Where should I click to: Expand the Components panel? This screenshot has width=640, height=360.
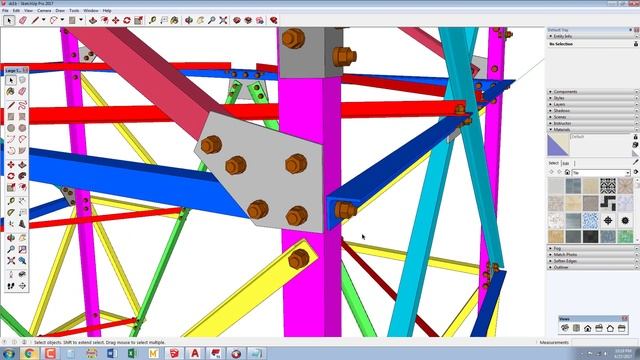592,92
